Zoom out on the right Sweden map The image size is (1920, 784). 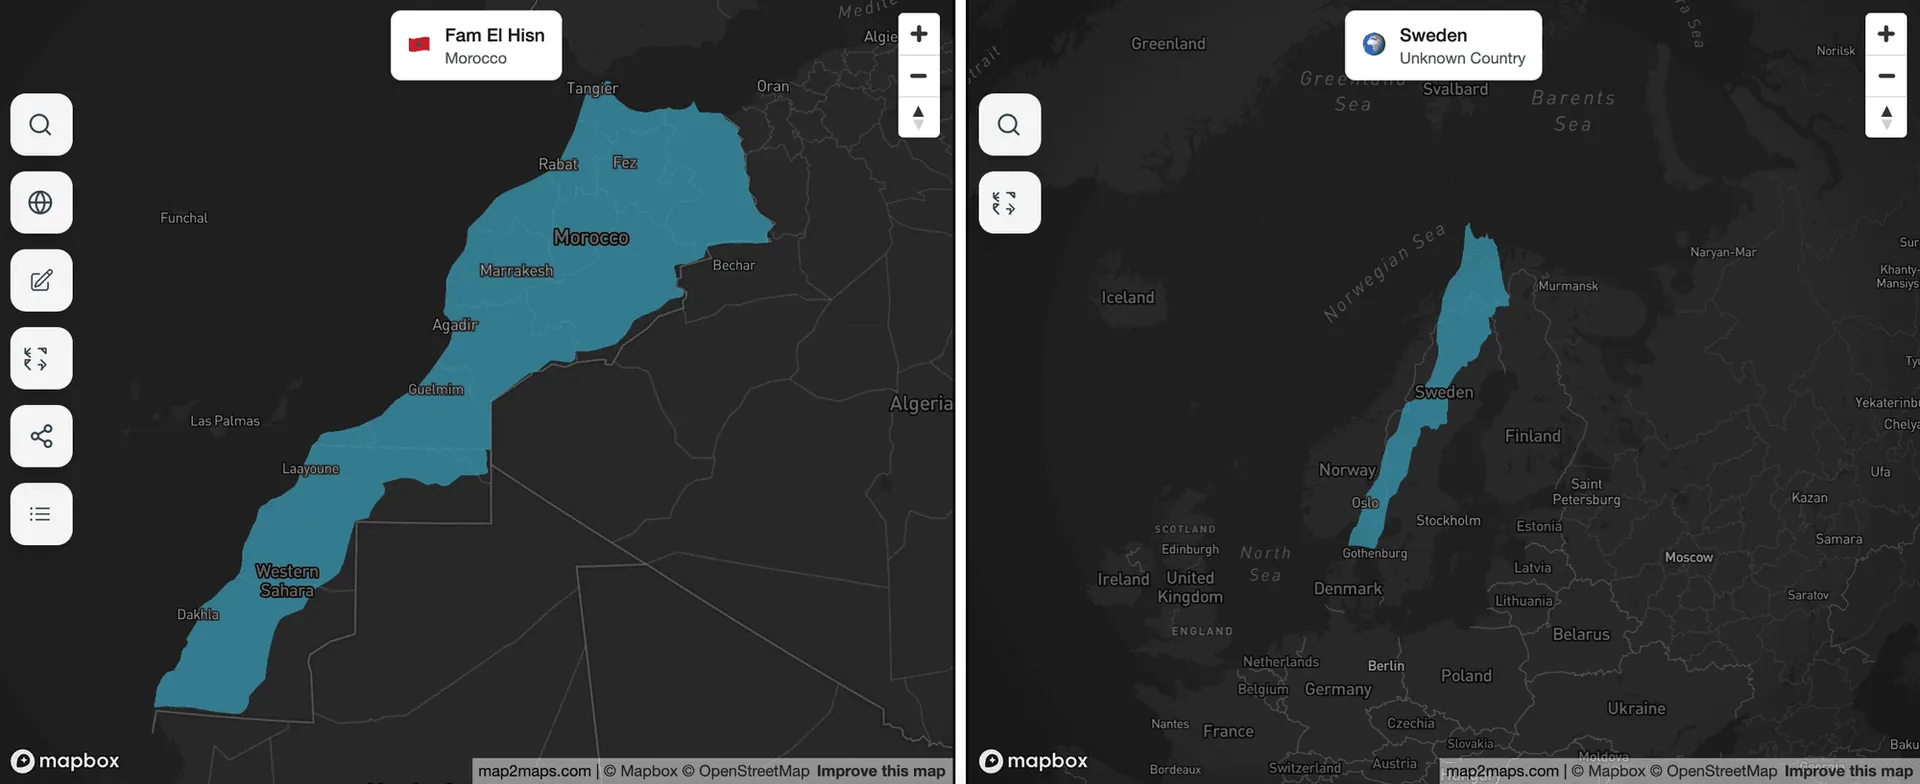coord(1887,75)
